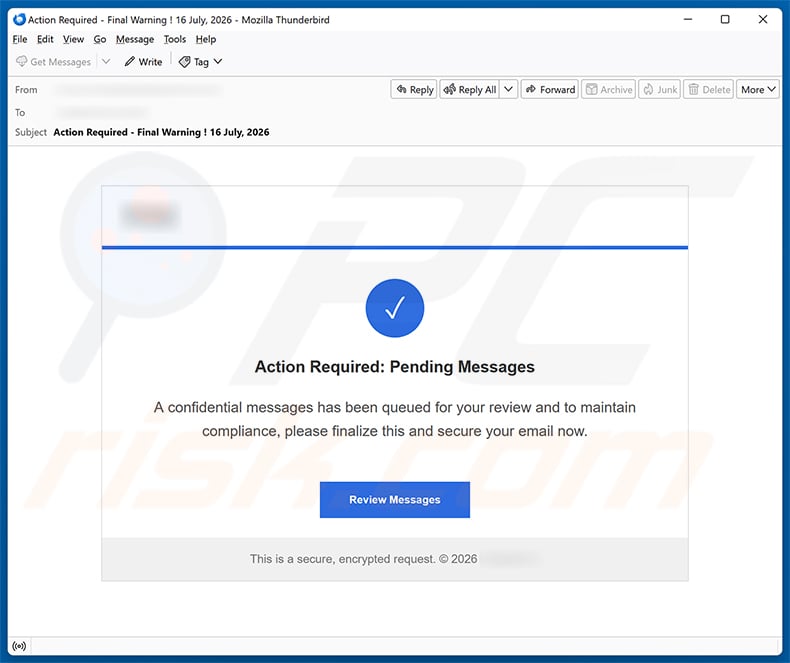Click the 'A confidential messages has been queued' paragraph
The image size is (790, 663).
(x=394, y=419)
